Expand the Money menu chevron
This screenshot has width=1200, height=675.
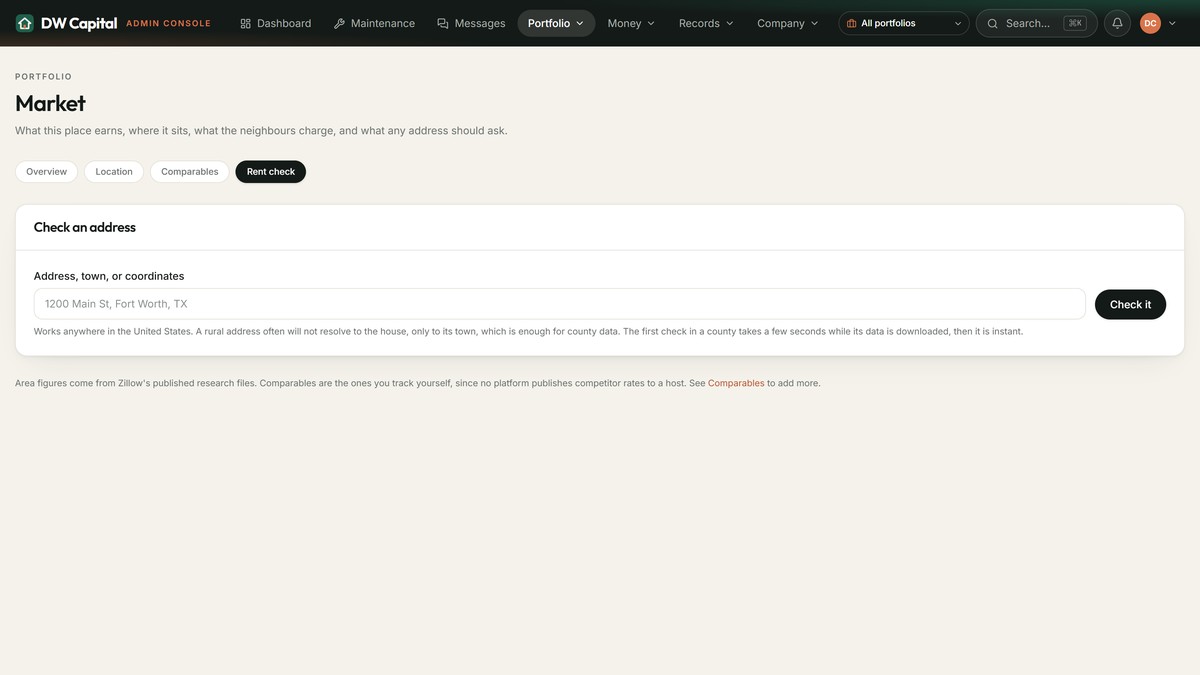pyautogui.click(x=652, y=23)
